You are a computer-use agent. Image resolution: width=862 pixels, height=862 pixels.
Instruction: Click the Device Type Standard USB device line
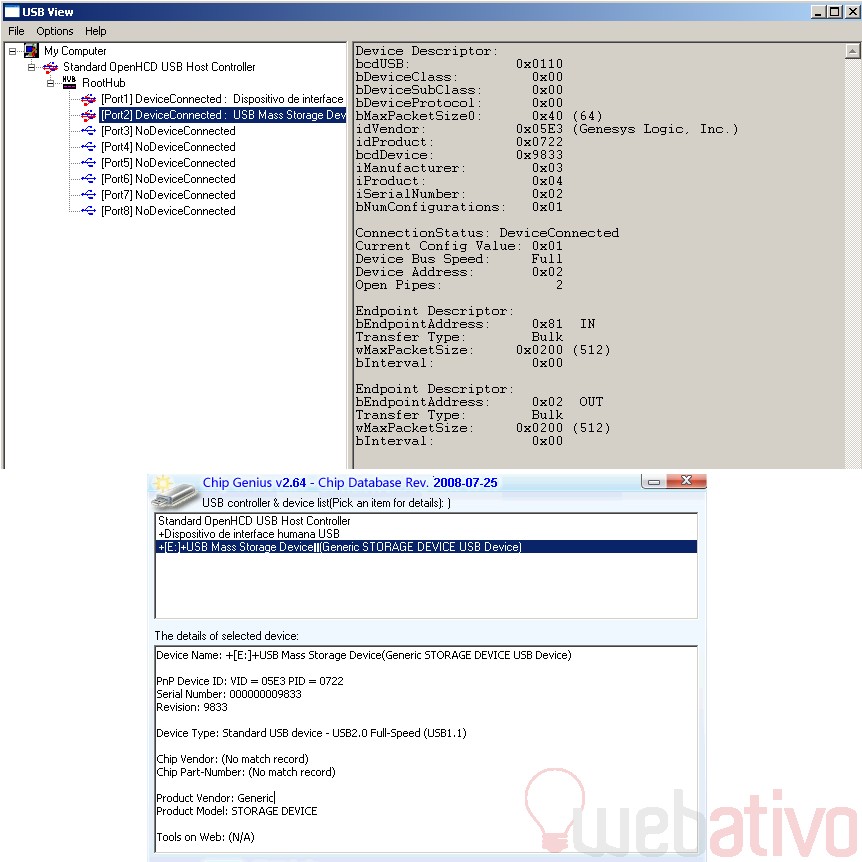[x=311, y=733]
